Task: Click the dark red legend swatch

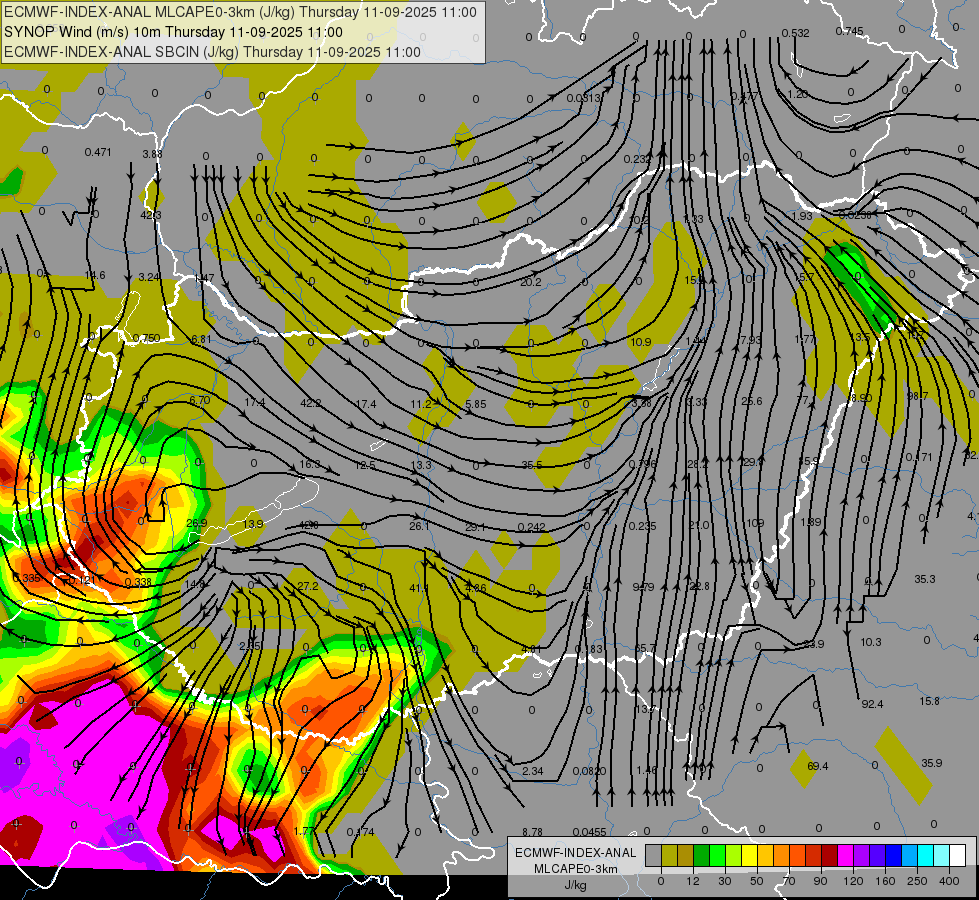Action: click(x=829, y=856)
